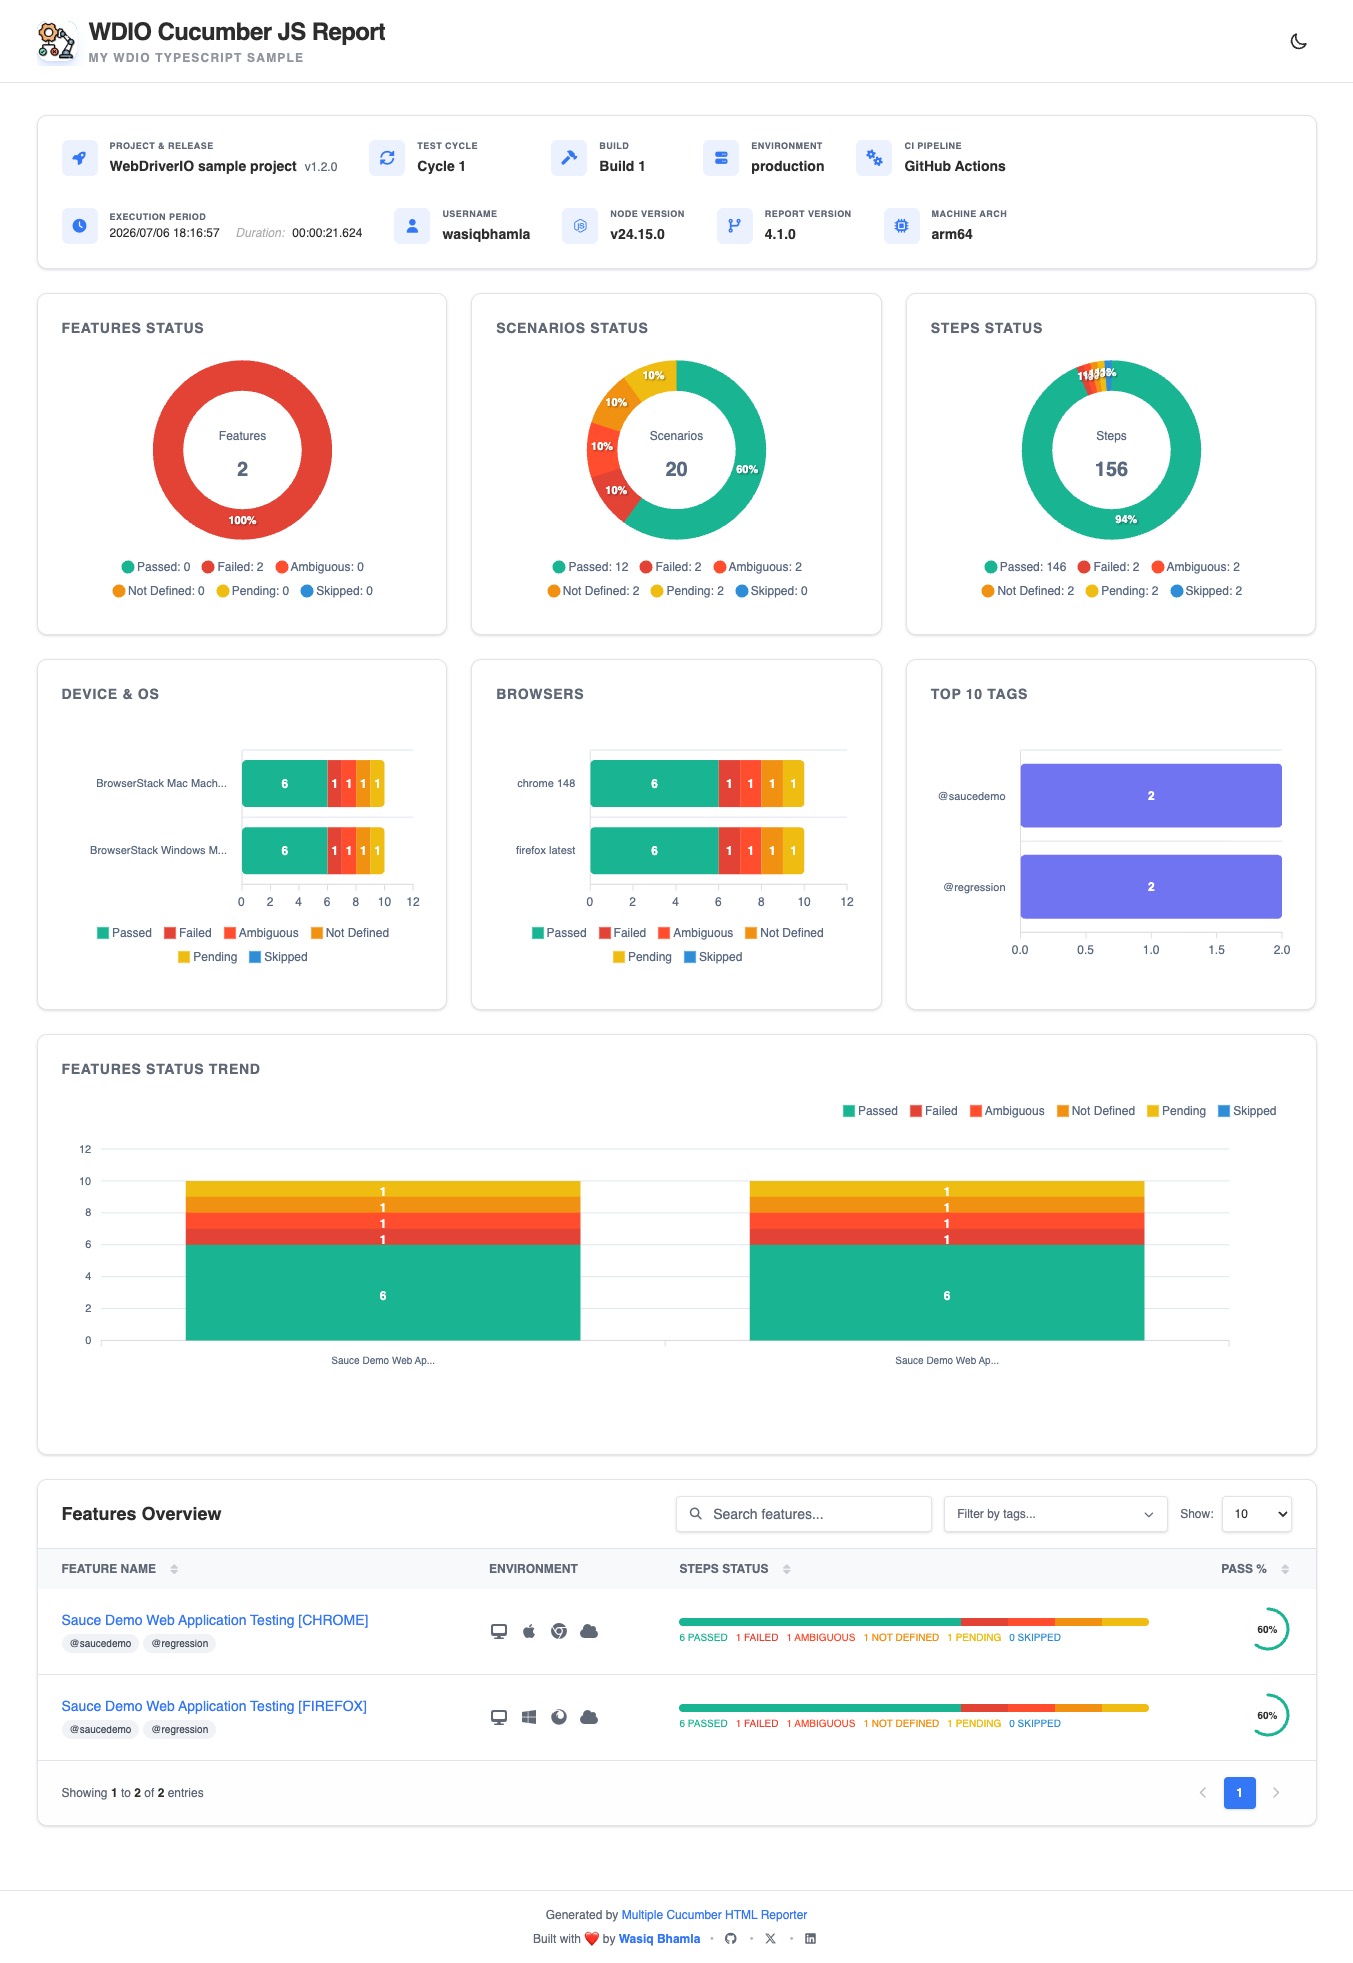Image resolution: width=1353 pixels, height=1963 pixels.
Task: Toggle Pending legend in Browsers chart
Action: pos(642,956)
